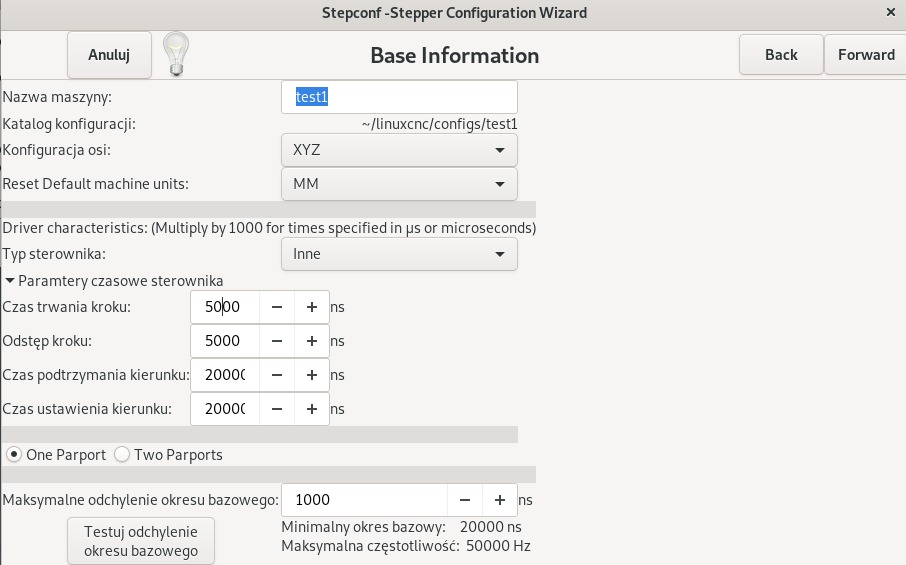Viewport: 906px width, 565px height.
Task: Click the Driver characteristics note text
Action: pyautogui.click(x=269, y=228)
